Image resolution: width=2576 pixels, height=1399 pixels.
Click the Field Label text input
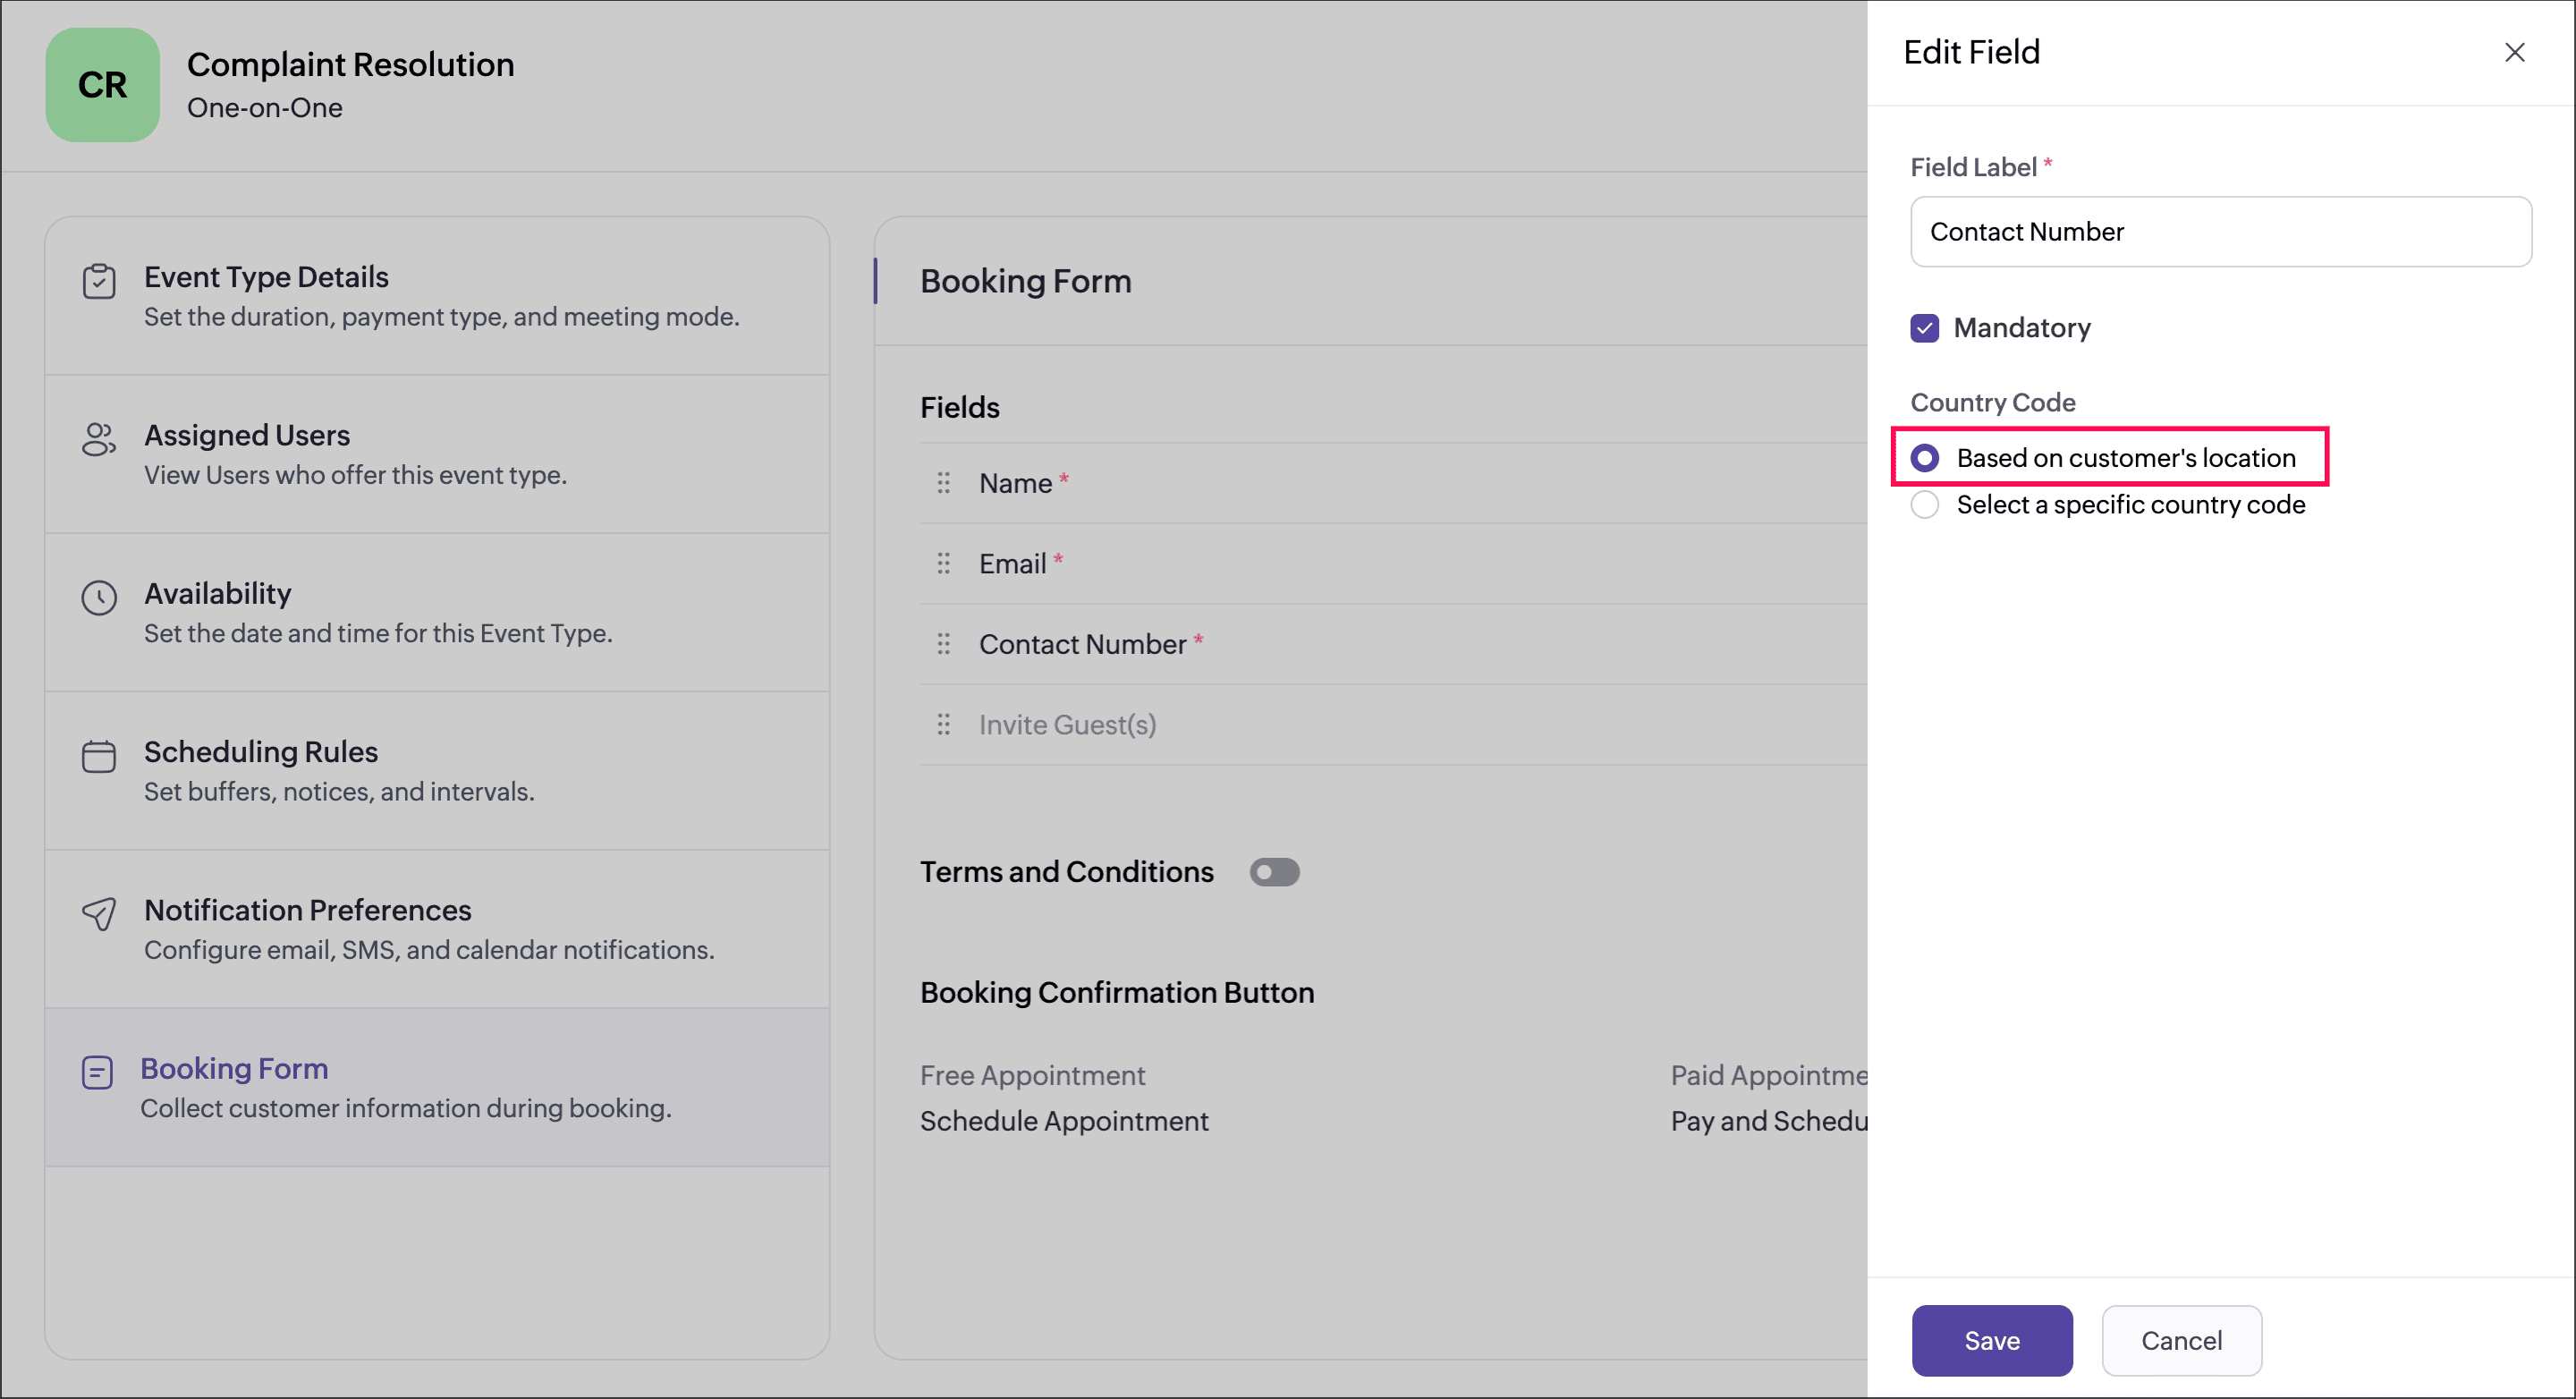[2220, 232]
